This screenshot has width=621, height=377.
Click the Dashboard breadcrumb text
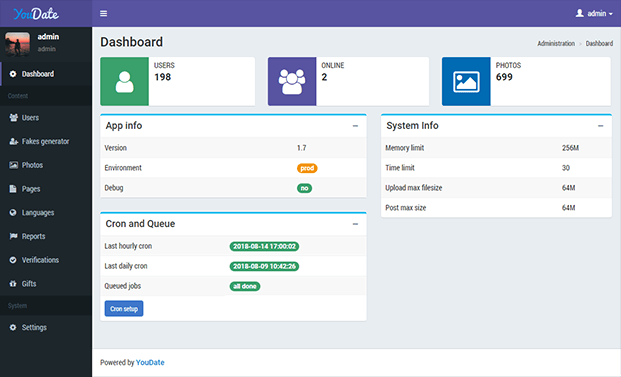(x=599, y=44)
